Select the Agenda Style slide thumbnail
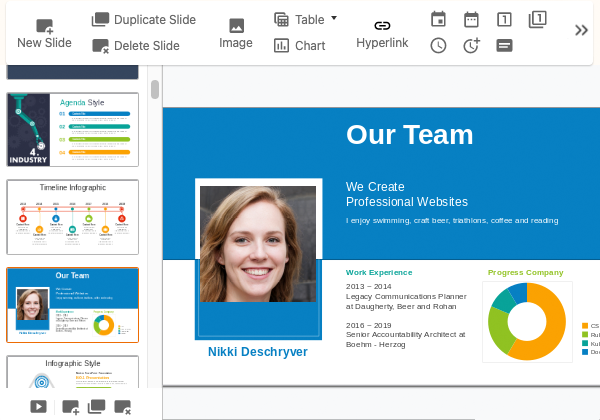The width and height of the screenshot is (600, 420). [72, 130]
